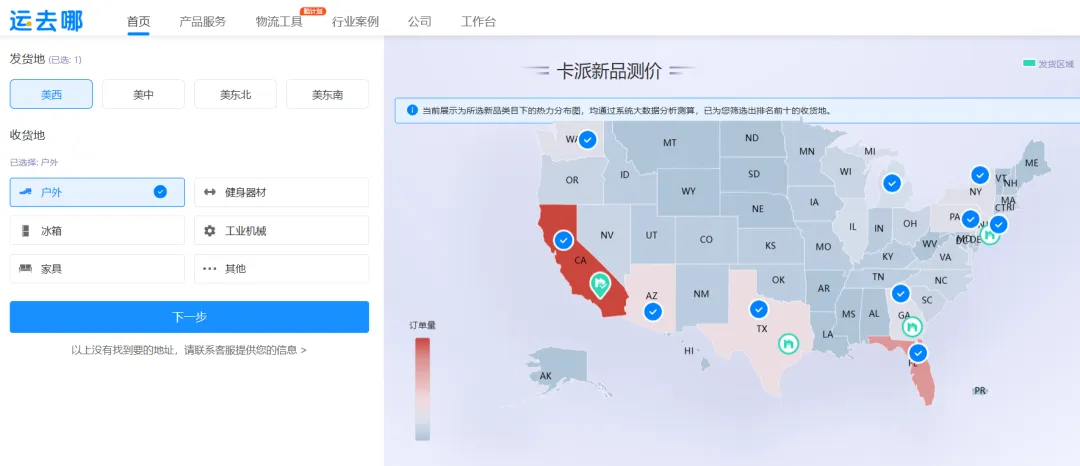This screenshot has height=466, width=1080.
Task: Switch to 工作台 tab
Action: pyautogui.click(x=478, y=21)
